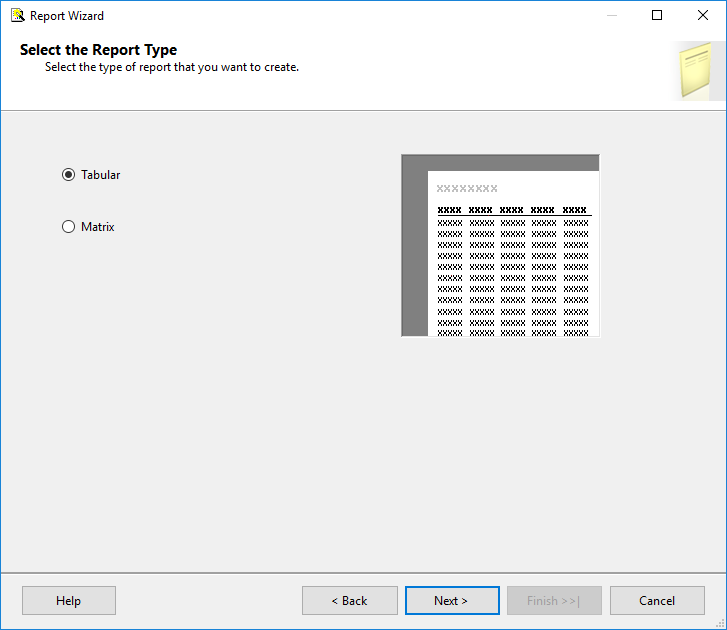
Task: Click the 'Report Wizard' window title text
Action: point(67,16)
